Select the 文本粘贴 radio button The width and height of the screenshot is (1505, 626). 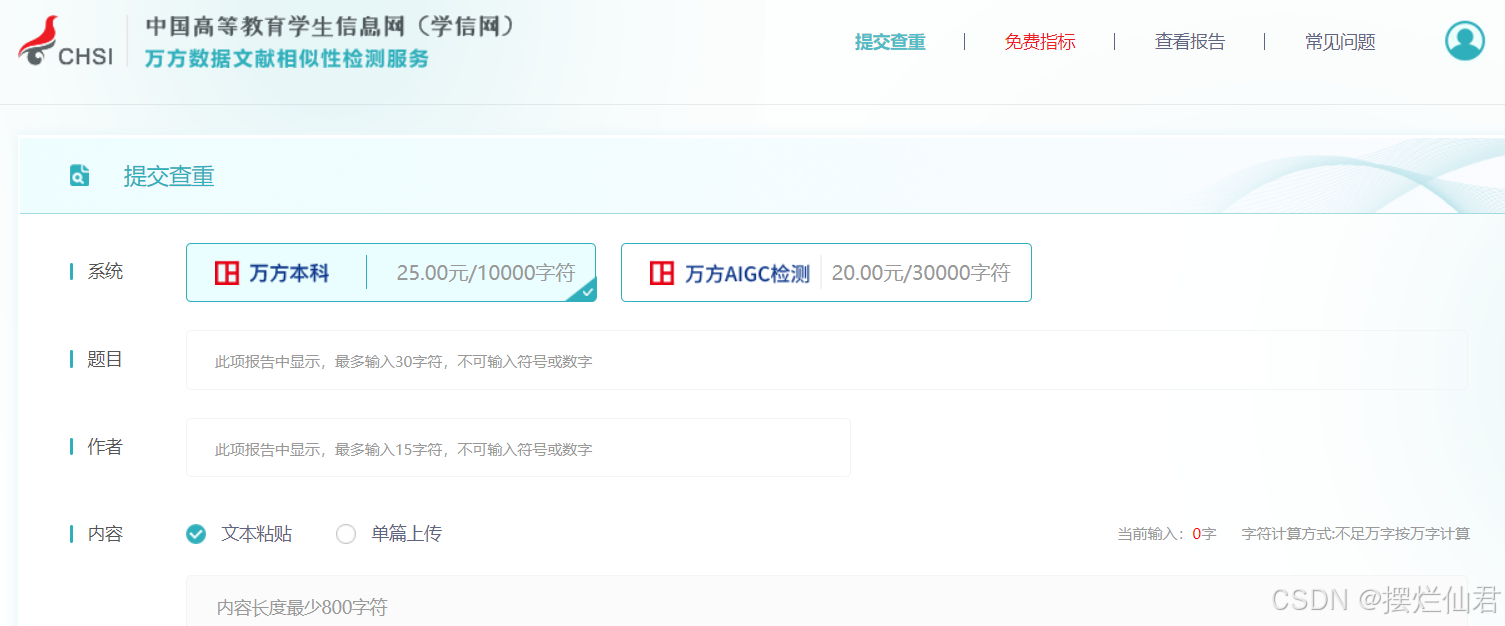pyautogui.click(x=196, y=534)
